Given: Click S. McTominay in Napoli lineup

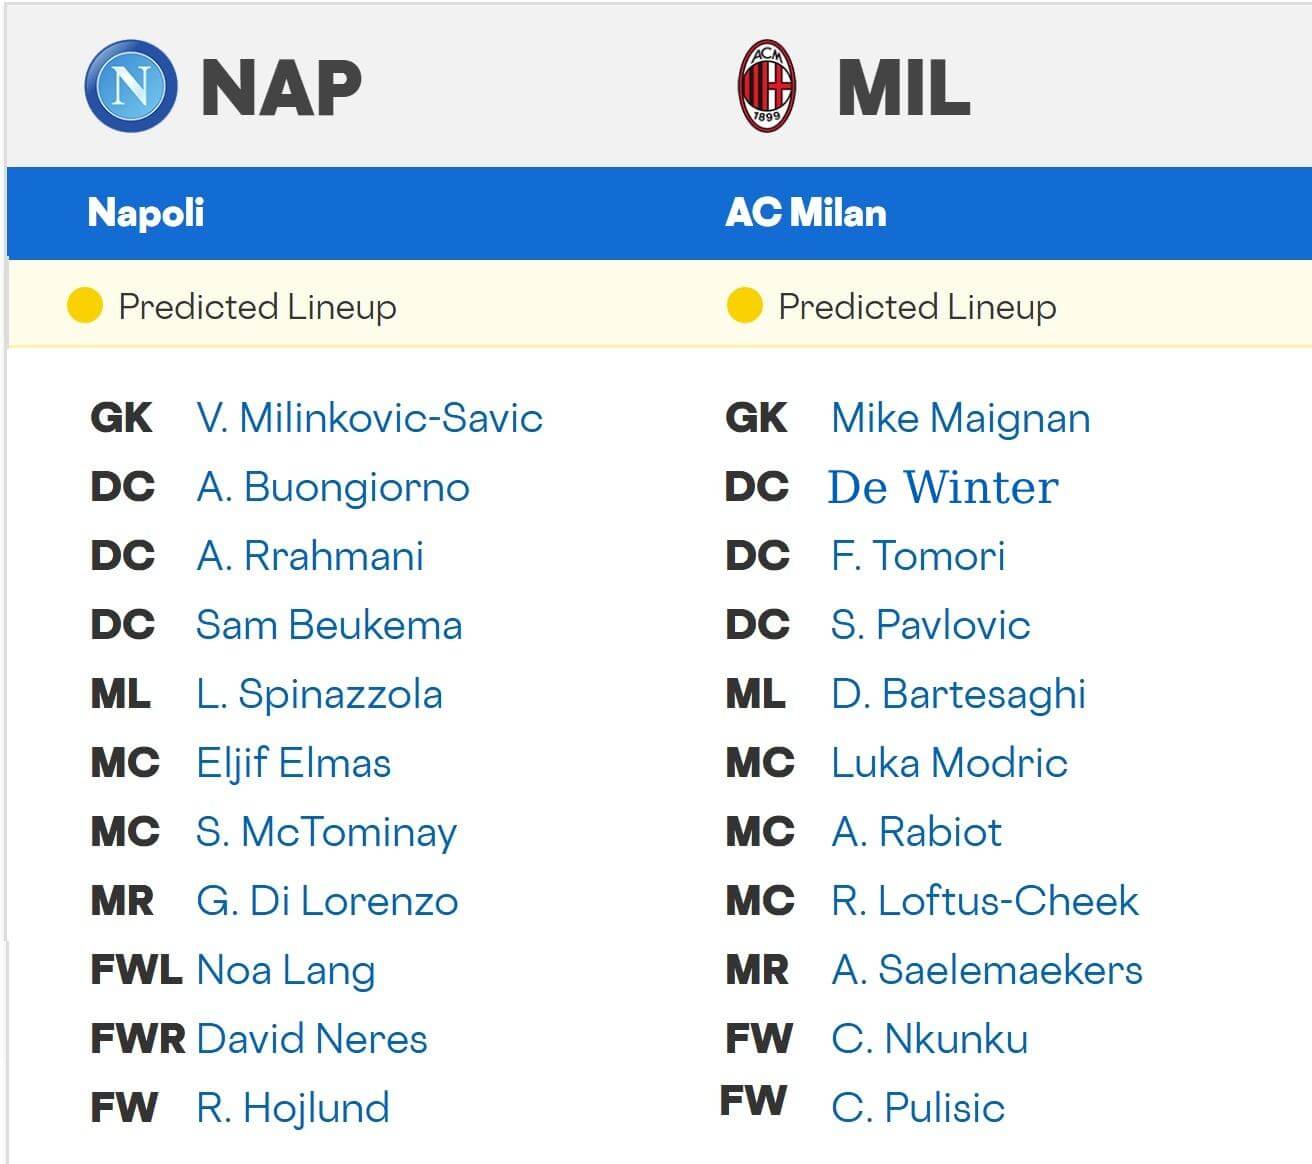Looking at the screenshot, I should point(327,832).
